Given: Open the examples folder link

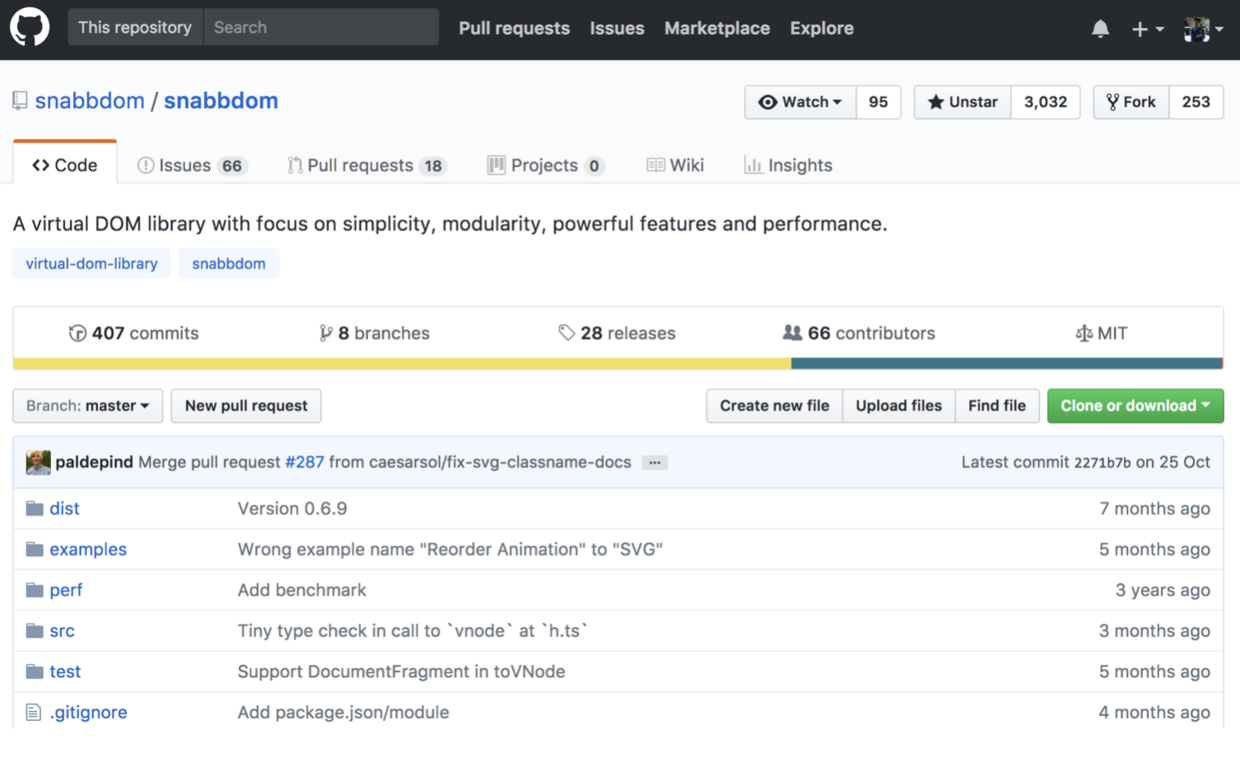Looking at the screenshot, I should tap(88, 549).
